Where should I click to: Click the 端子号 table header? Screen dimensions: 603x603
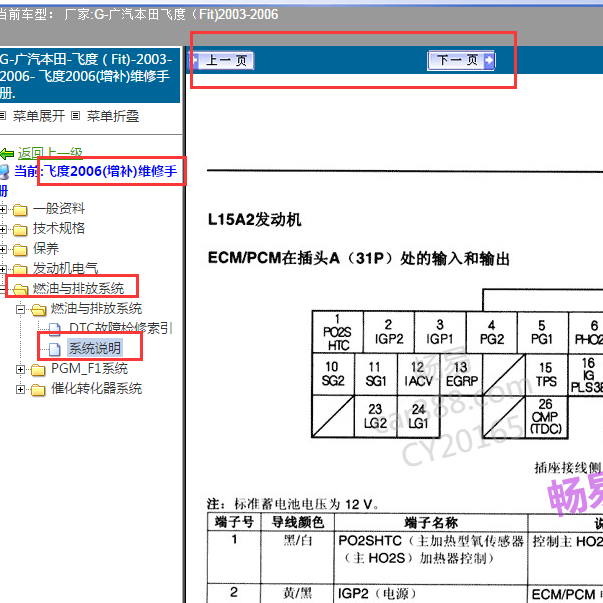[234, 522]
